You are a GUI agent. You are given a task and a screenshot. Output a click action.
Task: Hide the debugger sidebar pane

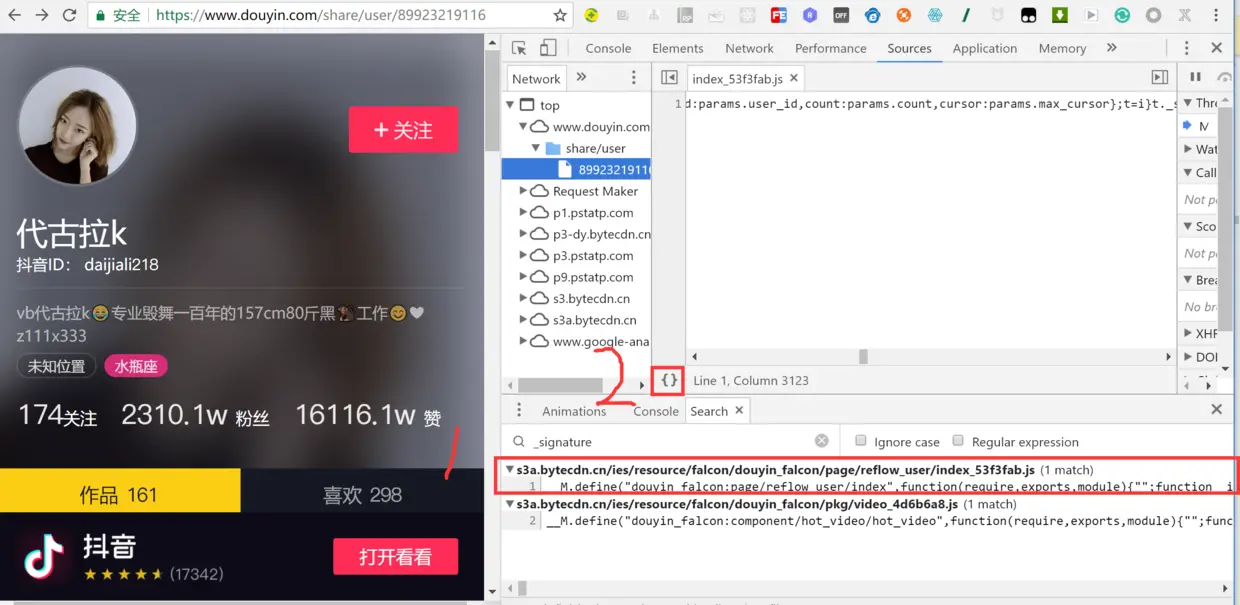(1159, 78)
